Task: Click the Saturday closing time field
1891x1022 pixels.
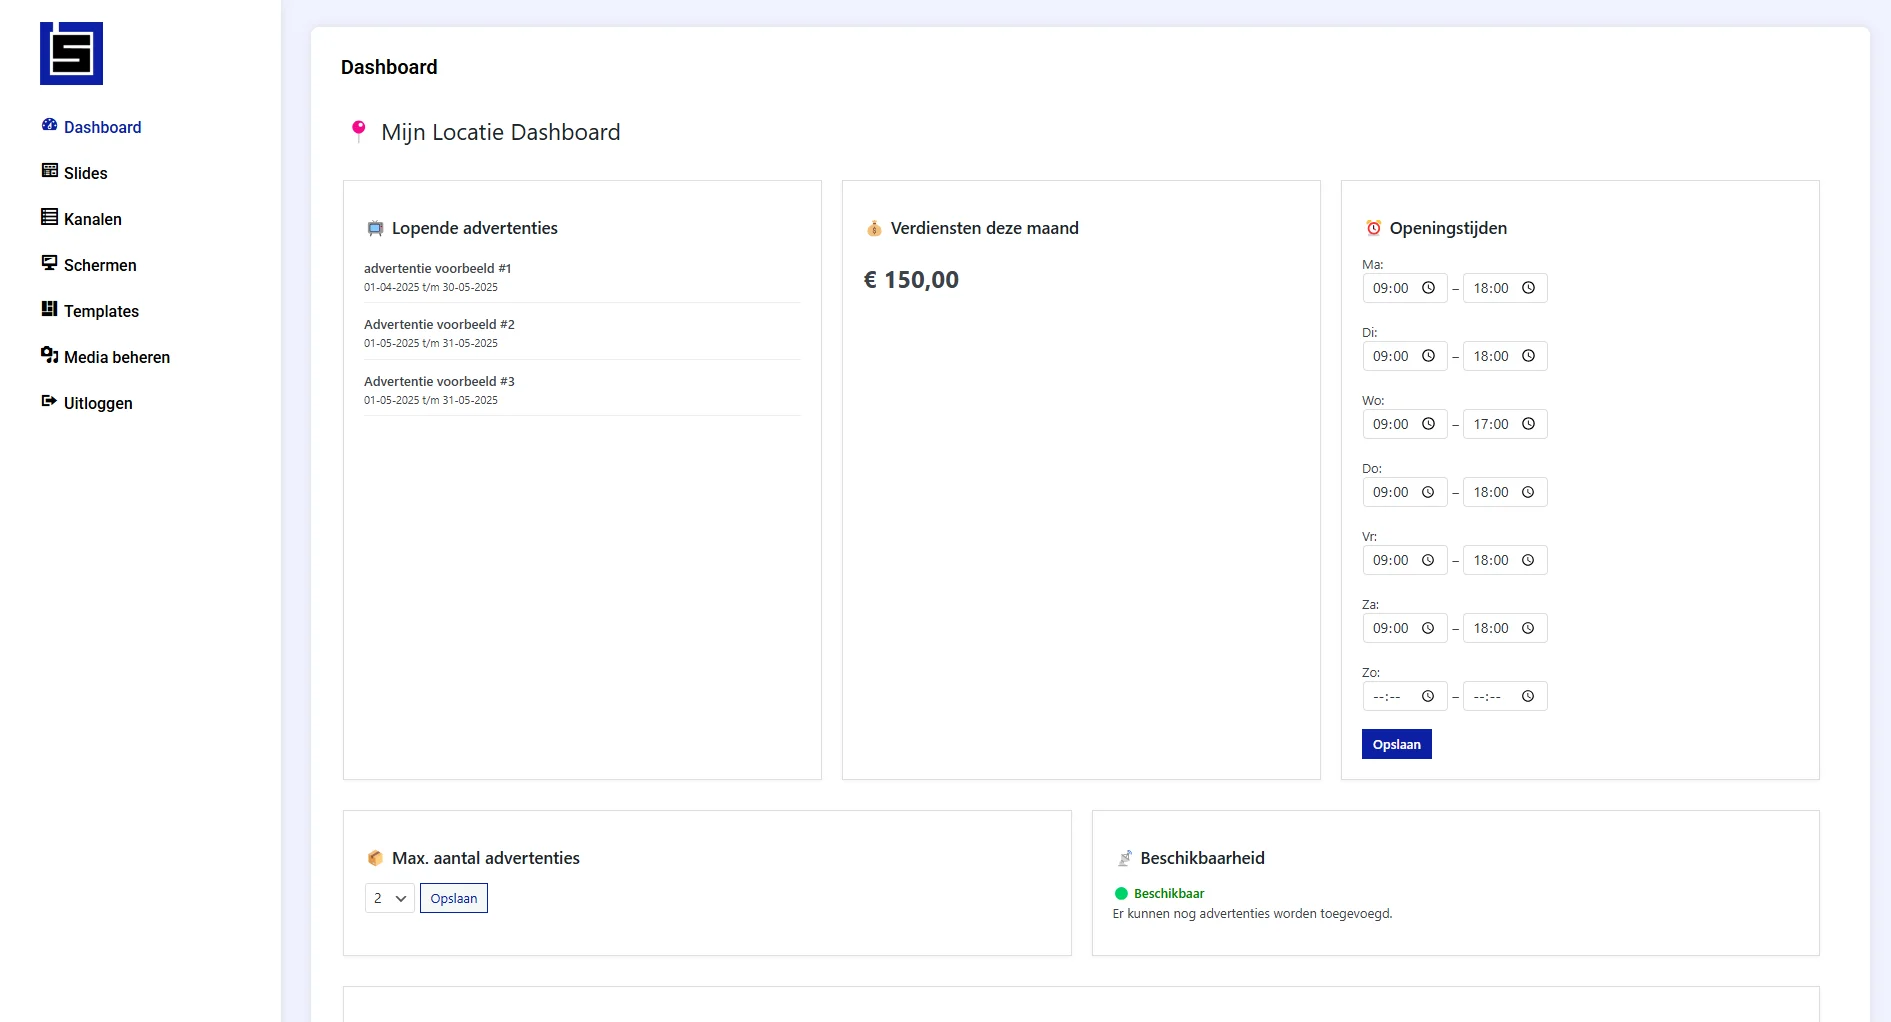Action: pyautogui.click(x=1491, y=628)
